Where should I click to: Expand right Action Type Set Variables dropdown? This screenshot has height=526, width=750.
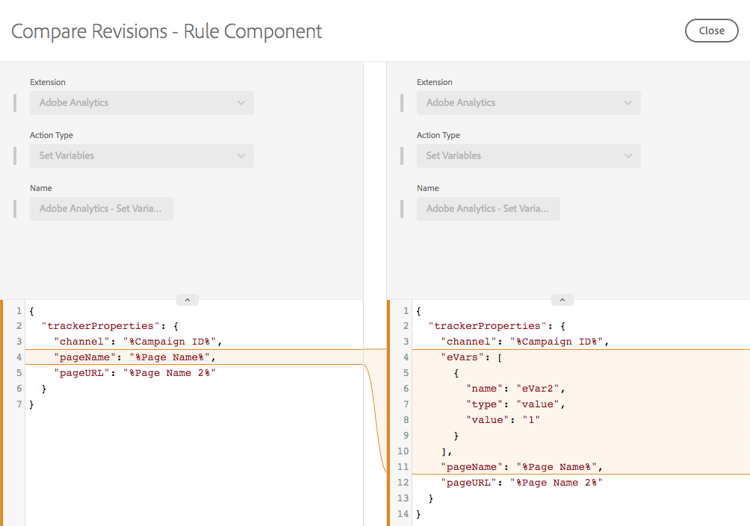[x=528, y=155]
